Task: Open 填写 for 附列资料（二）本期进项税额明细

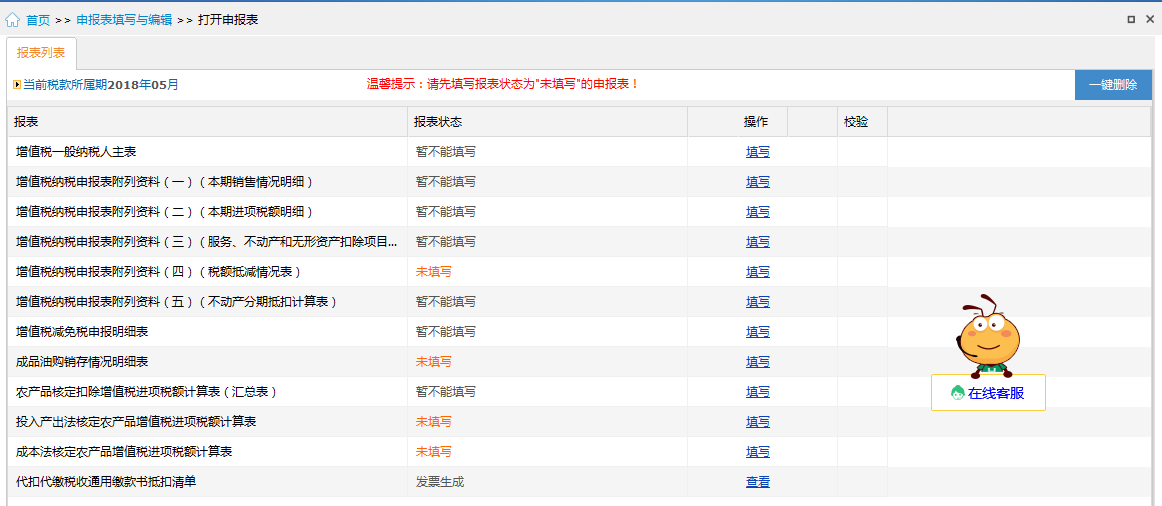Action: pos(757,212)
